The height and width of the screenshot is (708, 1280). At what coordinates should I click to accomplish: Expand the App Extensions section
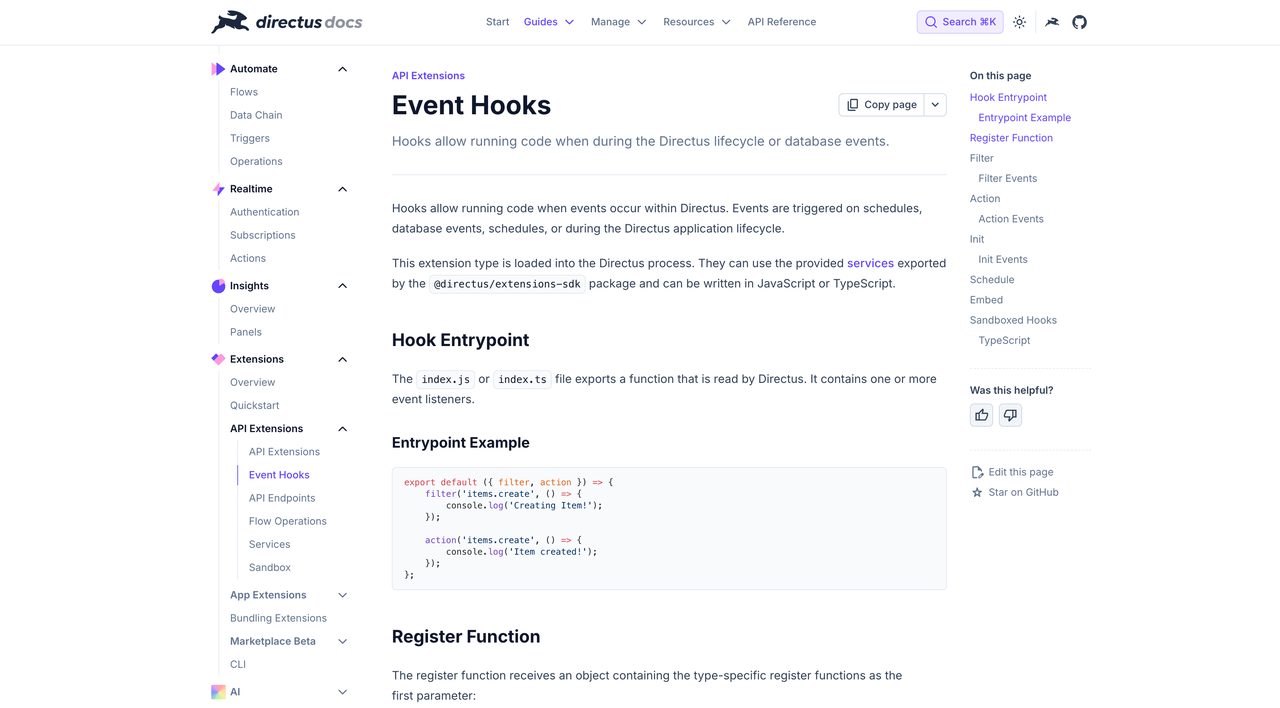342,595
